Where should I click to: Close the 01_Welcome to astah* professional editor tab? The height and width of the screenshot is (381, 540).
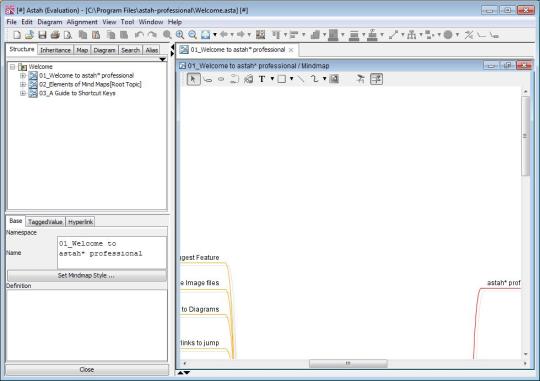pos(291,50)
